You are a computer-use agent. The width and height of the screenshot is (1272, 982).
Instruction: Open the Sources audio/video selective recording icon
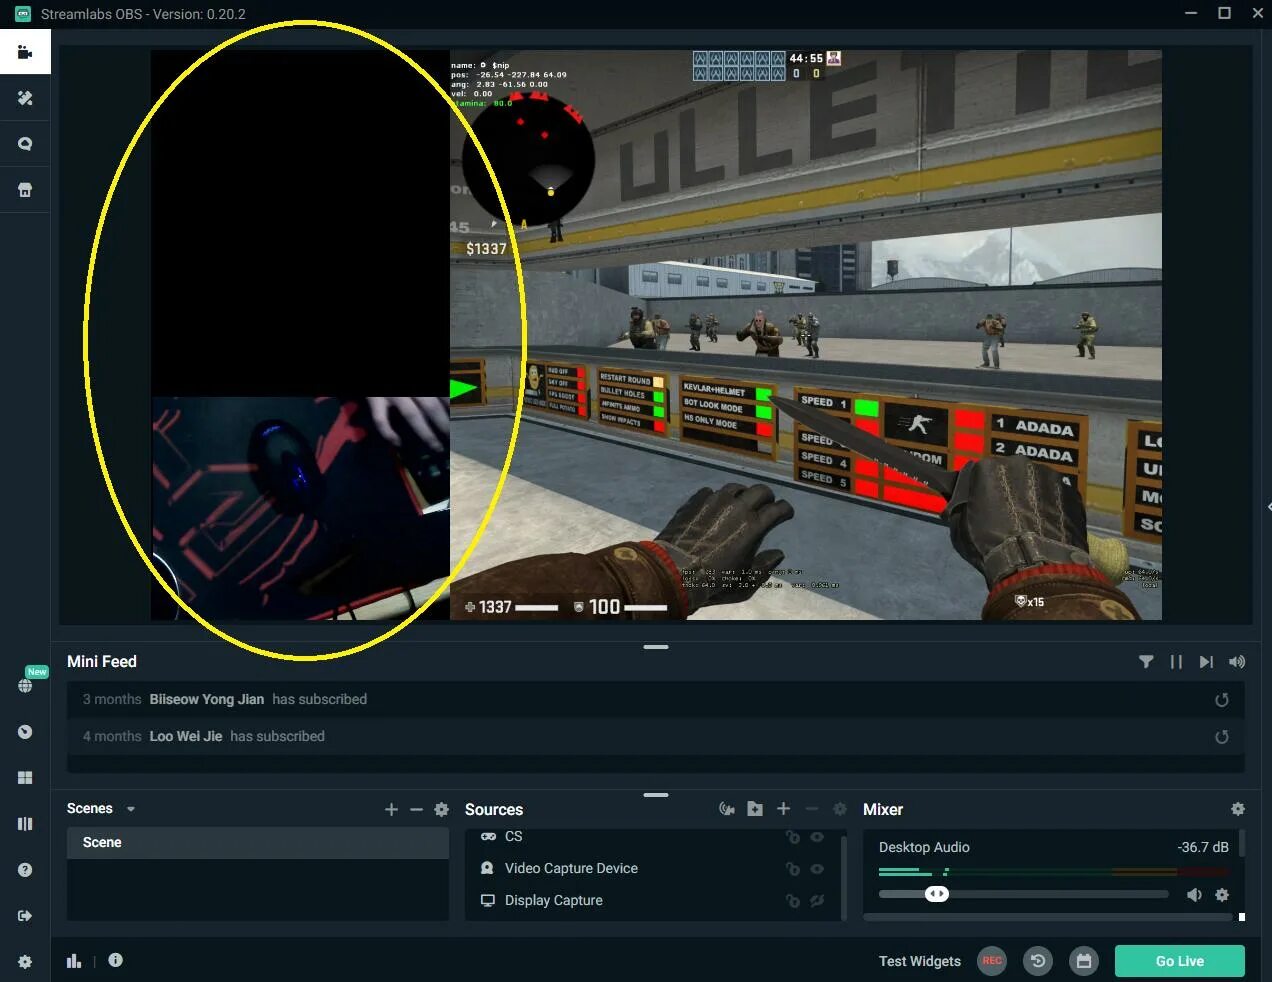727,809
